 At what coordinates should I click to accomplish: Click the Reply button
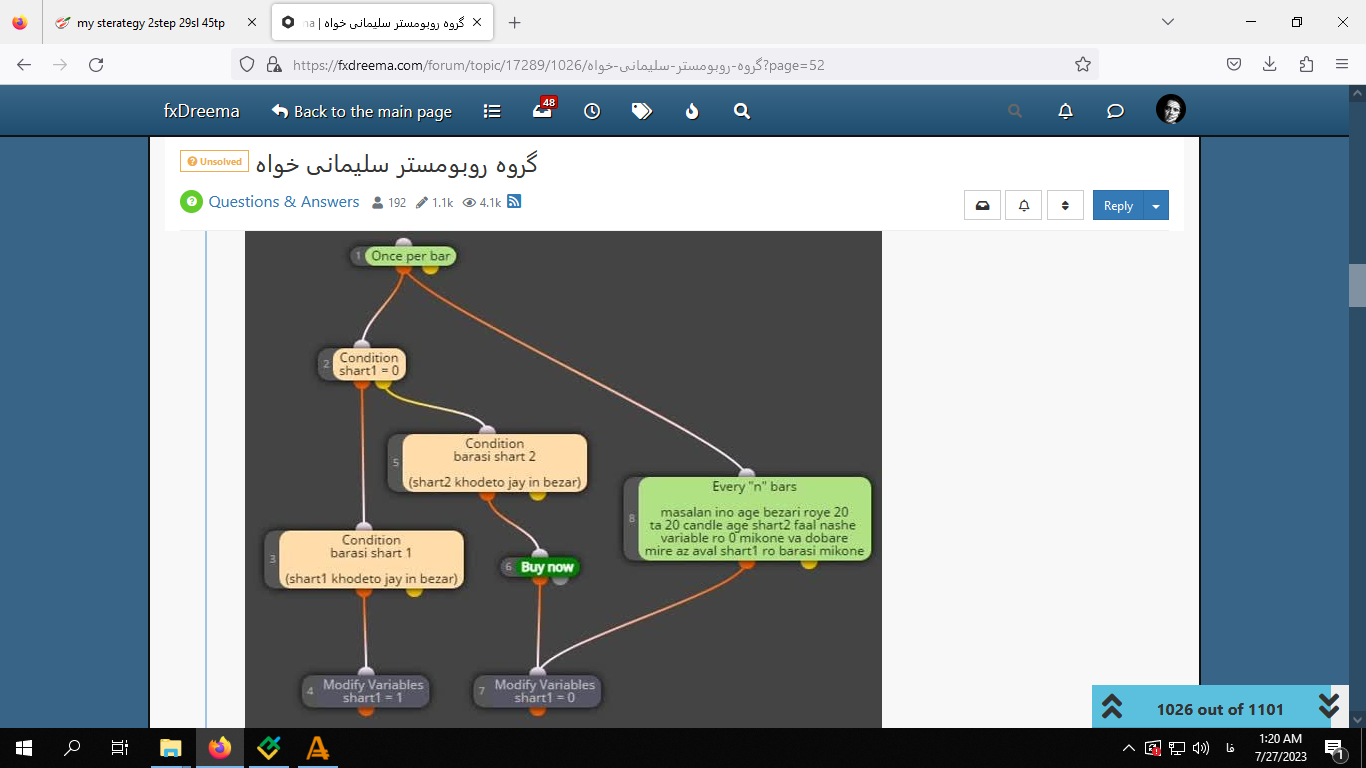click(x=1118, y=205)
